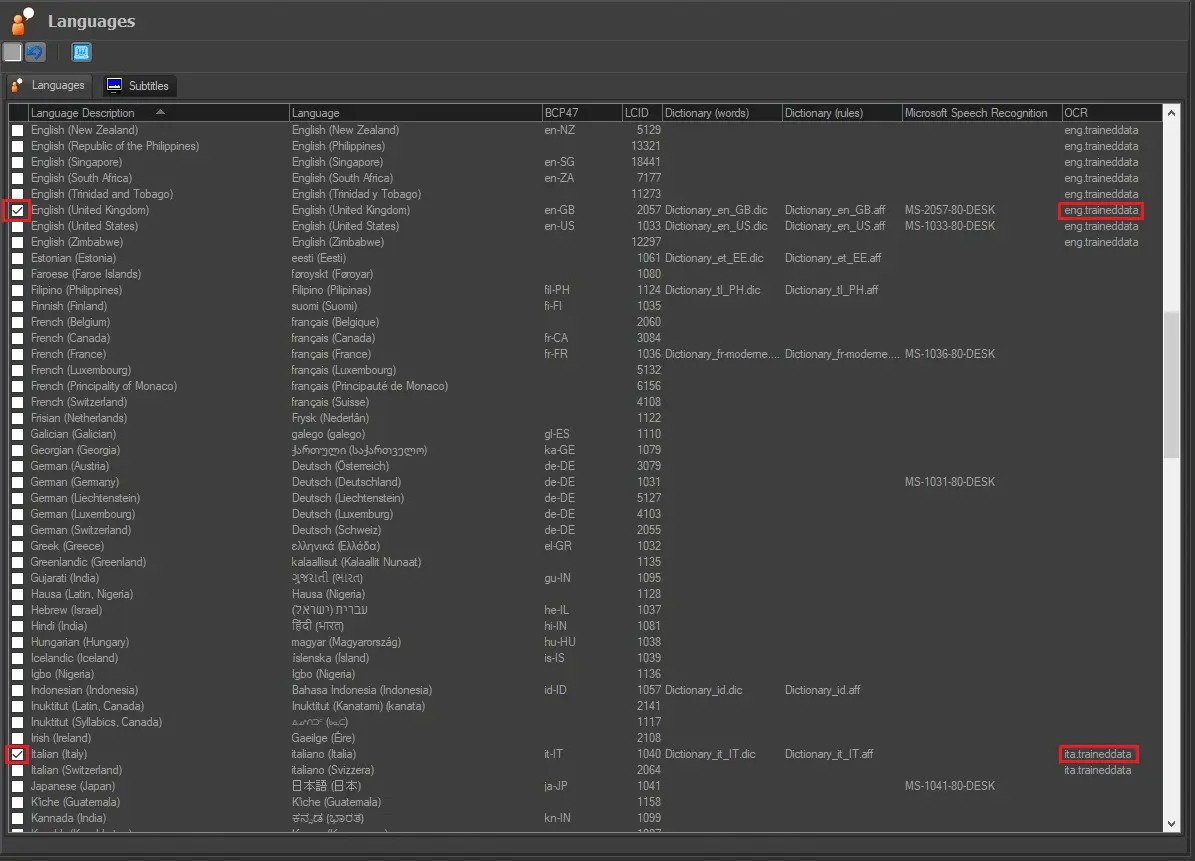Check the Japanese (Japan) checkbox
Viewport: 1195px width, 861px height.
click(18, 786)
